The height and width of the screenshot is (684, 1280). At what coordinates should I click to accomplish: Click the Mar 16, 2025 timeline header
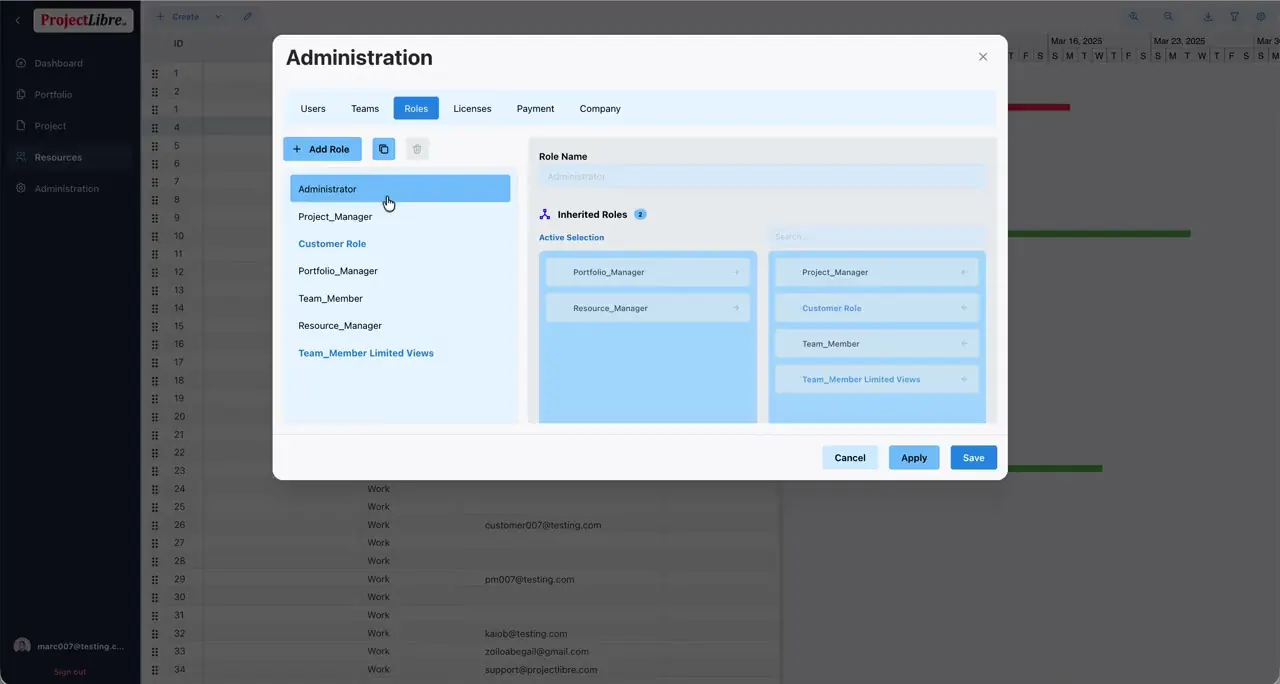tap(1076, 41)
